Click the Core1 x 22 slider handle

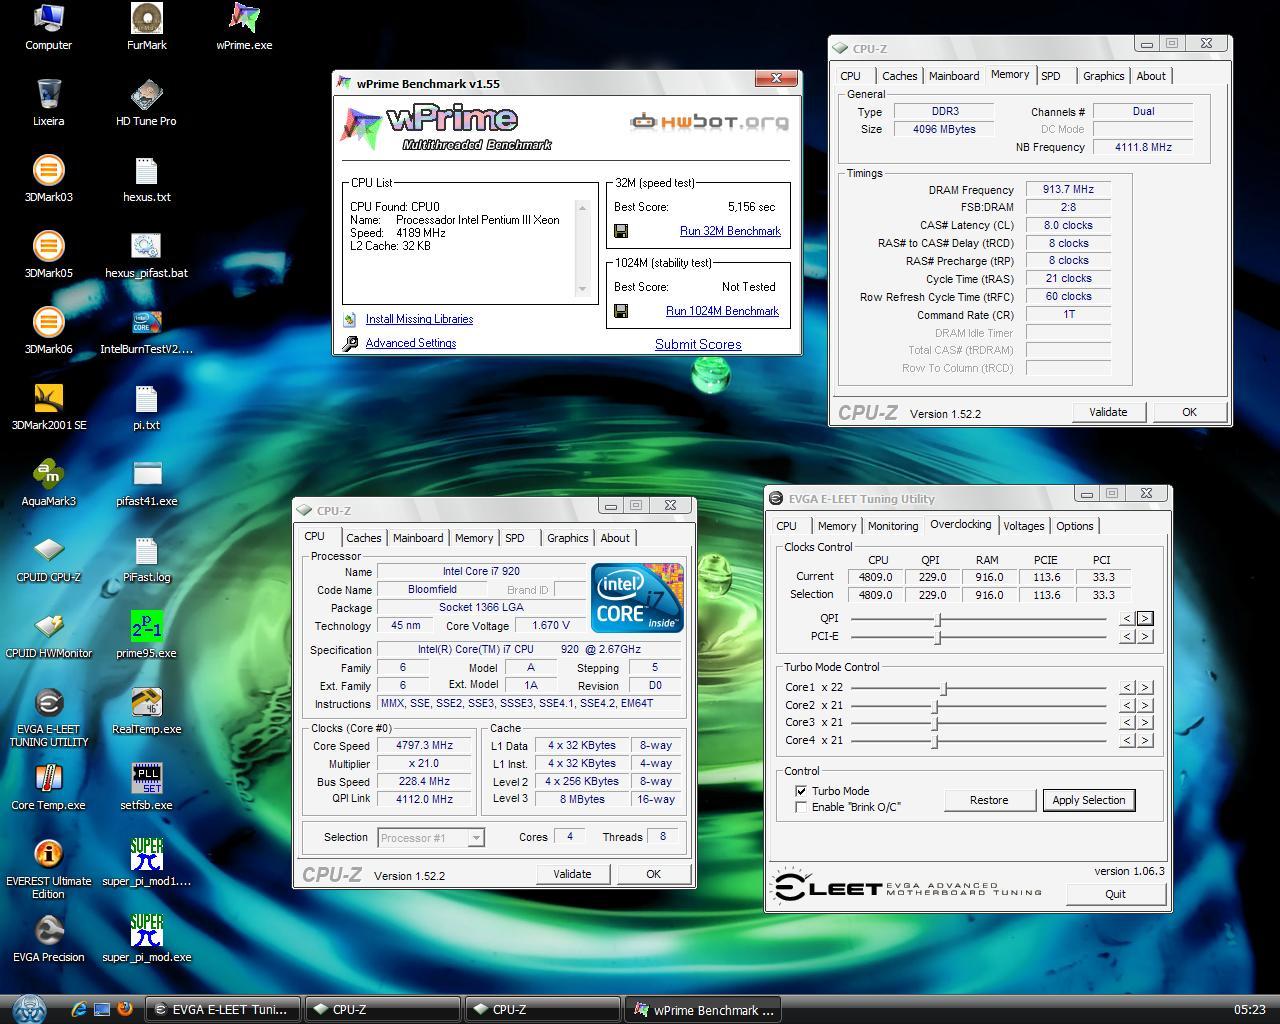tap(944, 687)
